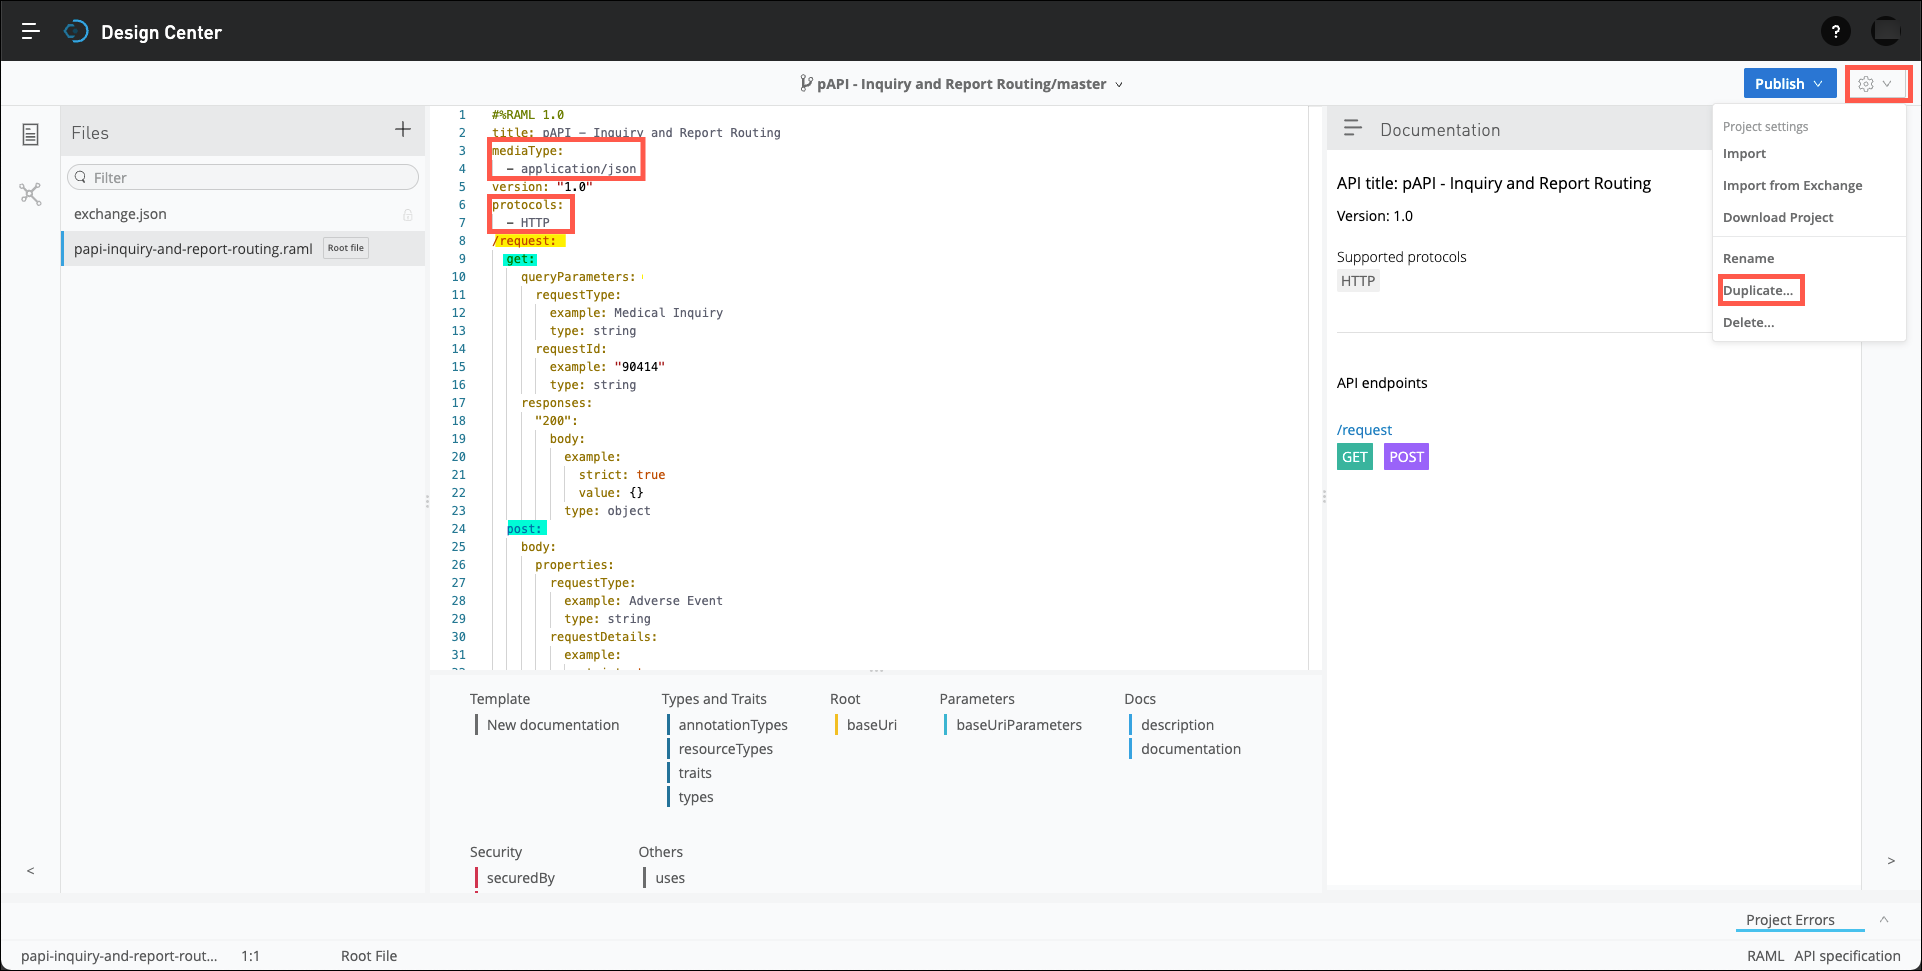Screen dimensions: 1922x971
Task: Toggle the Documentation panel list icon
Action: (1352, 128)
